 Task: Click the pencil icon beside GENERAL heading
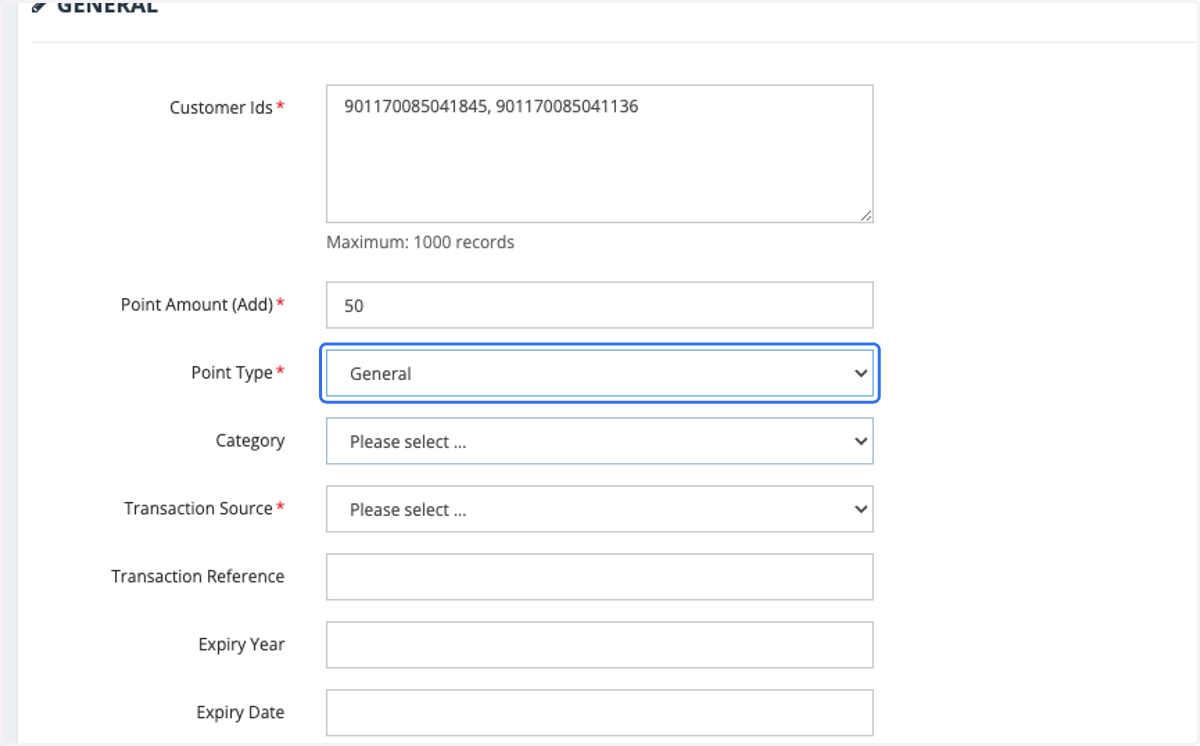coord(39,6)
